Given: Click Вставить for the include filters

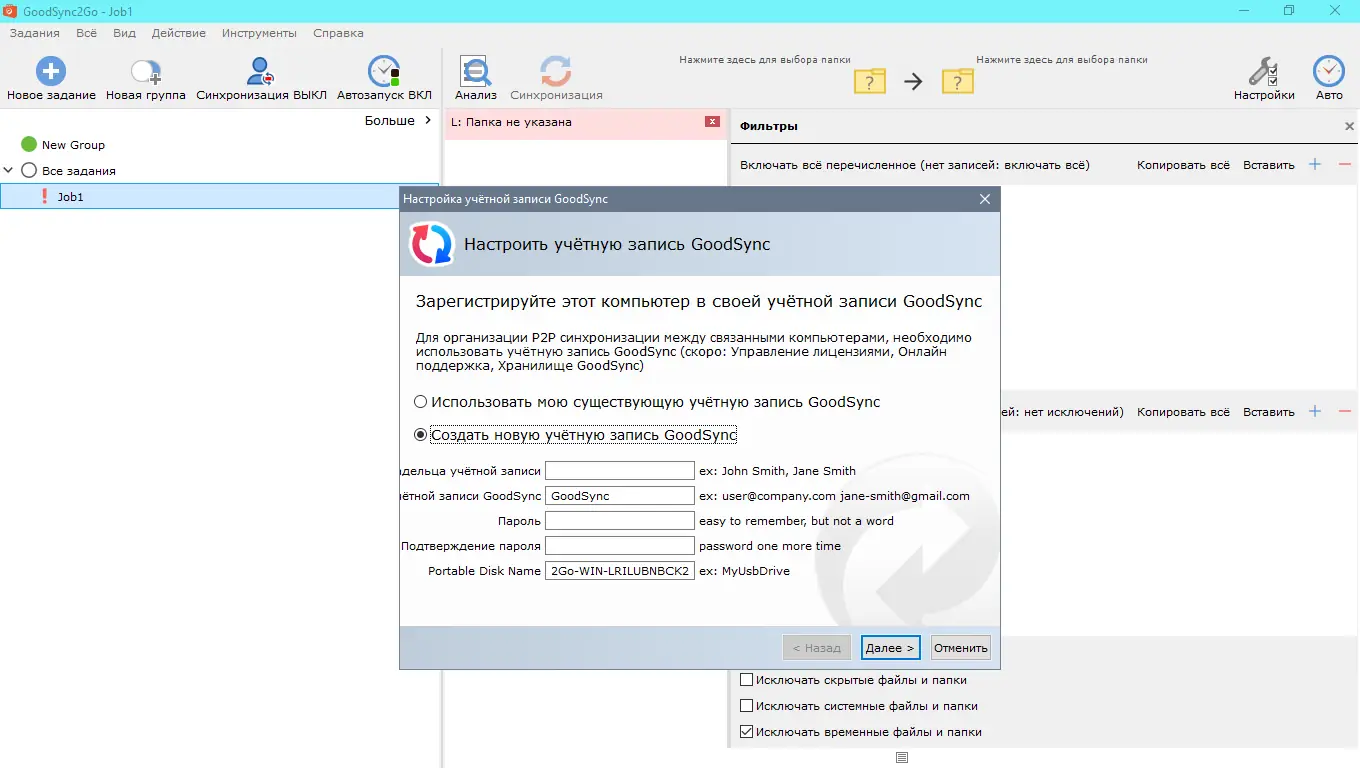Looking at the screenshot, I should pyautogui.click(x=1269, y=165).
